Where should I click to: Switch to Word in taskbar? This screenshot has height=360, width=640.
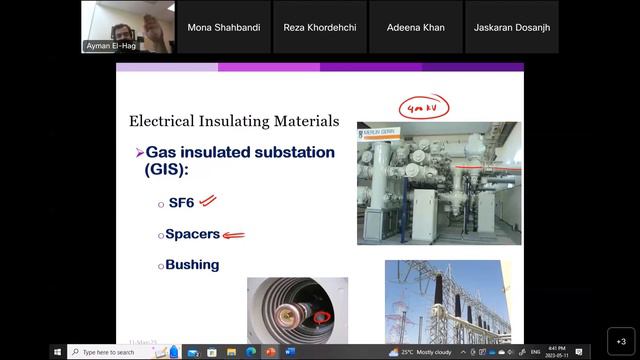[290, 352]
